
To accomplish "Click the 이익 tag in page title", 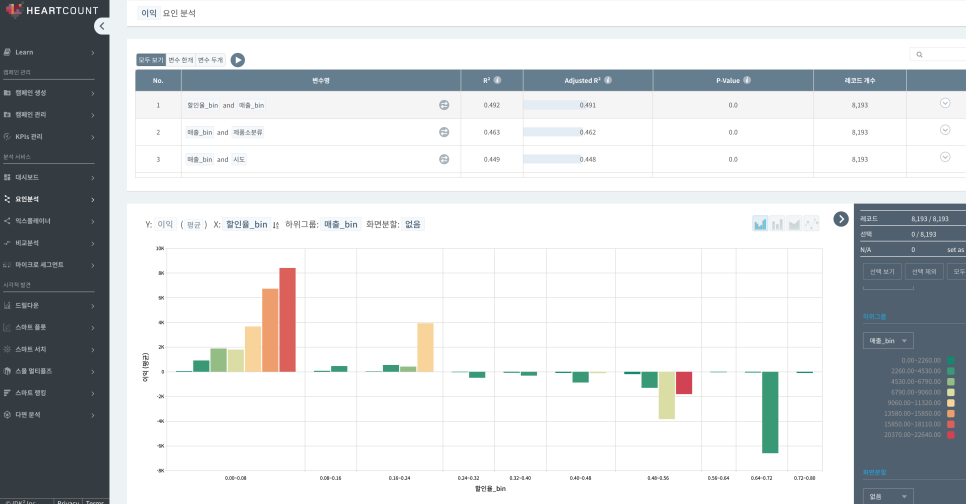I will click(148, 13).
